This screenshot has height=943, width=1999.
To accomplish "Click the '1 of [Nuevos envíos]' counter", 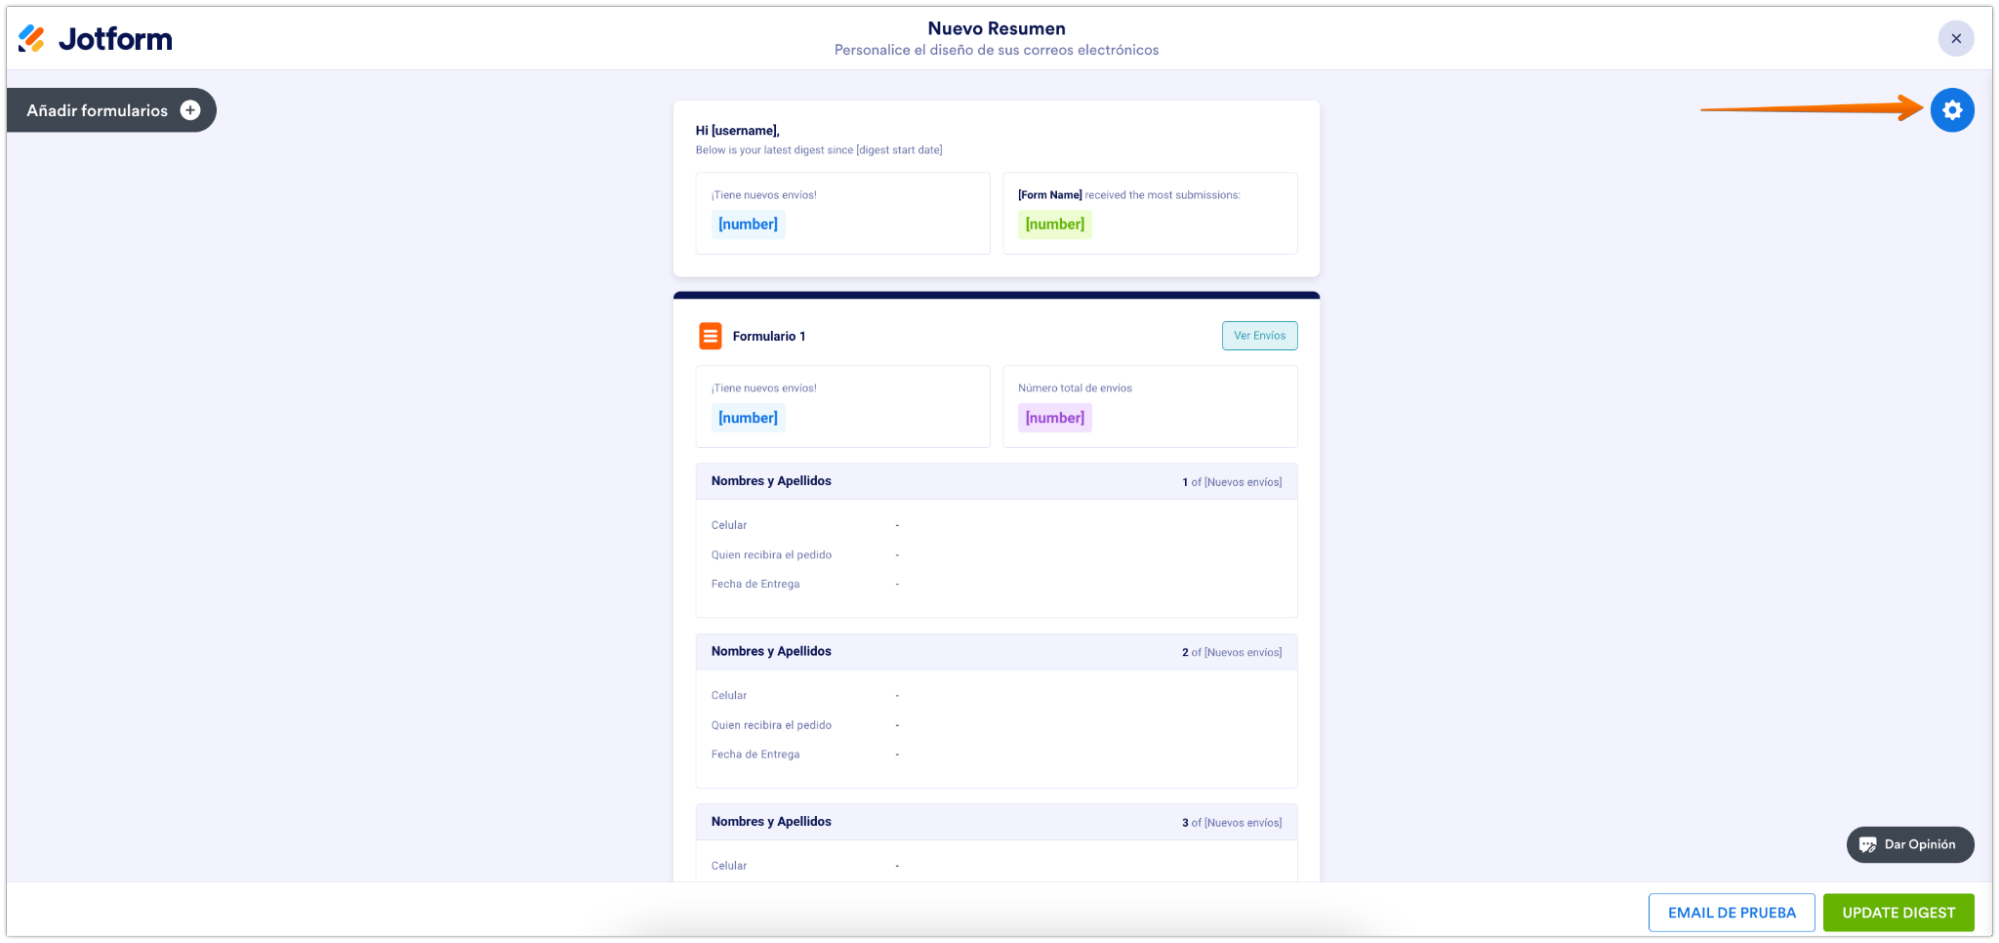I will point(1231,482).
